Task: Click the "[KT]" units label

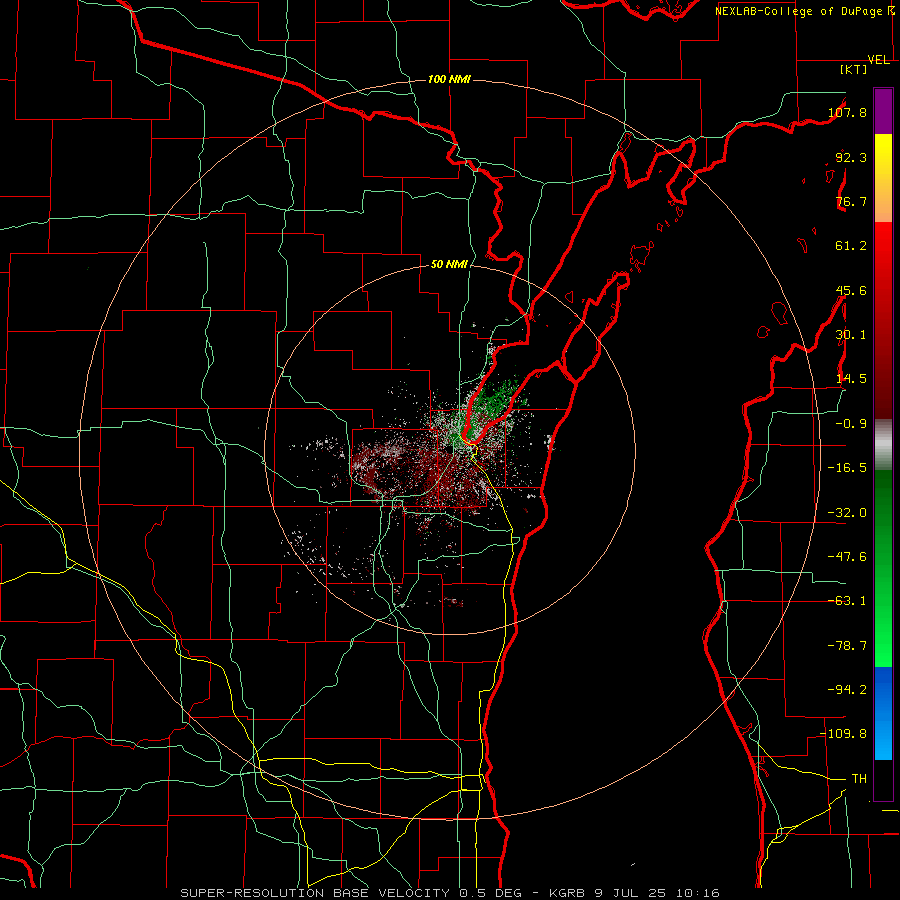Action: 853,69
